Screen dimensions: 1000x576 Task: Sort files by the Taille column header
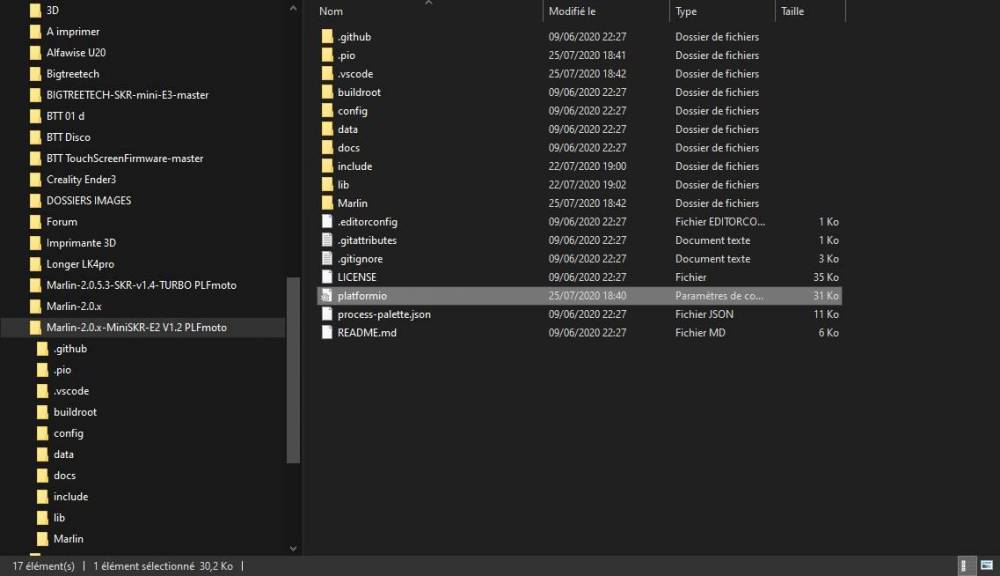click(x=792, y=11)
